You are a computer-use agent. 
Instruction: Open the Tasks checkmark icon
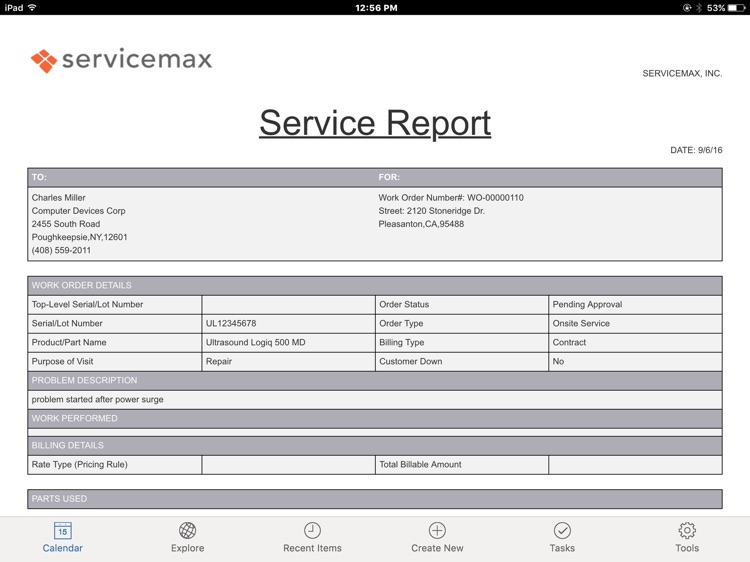click(x=562, y=530)
